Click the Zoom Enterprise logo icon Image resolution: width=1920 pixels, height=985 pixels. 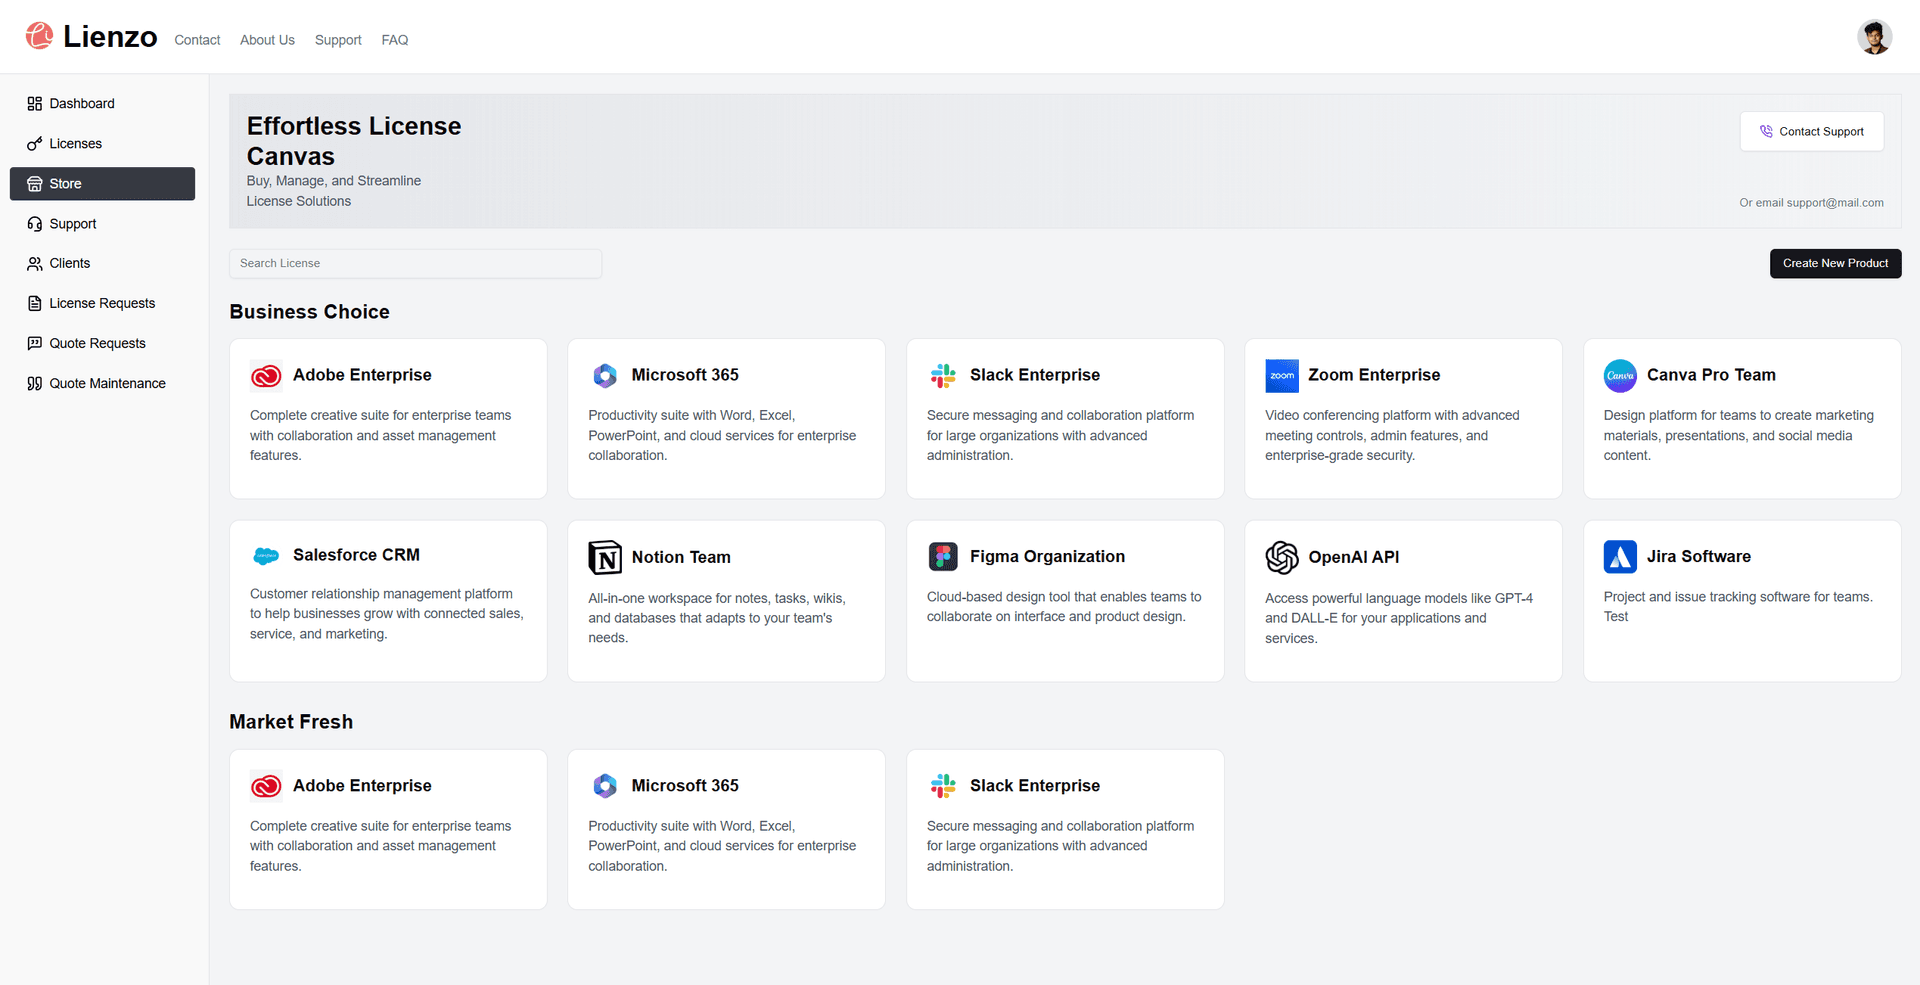coord(1281,375)
